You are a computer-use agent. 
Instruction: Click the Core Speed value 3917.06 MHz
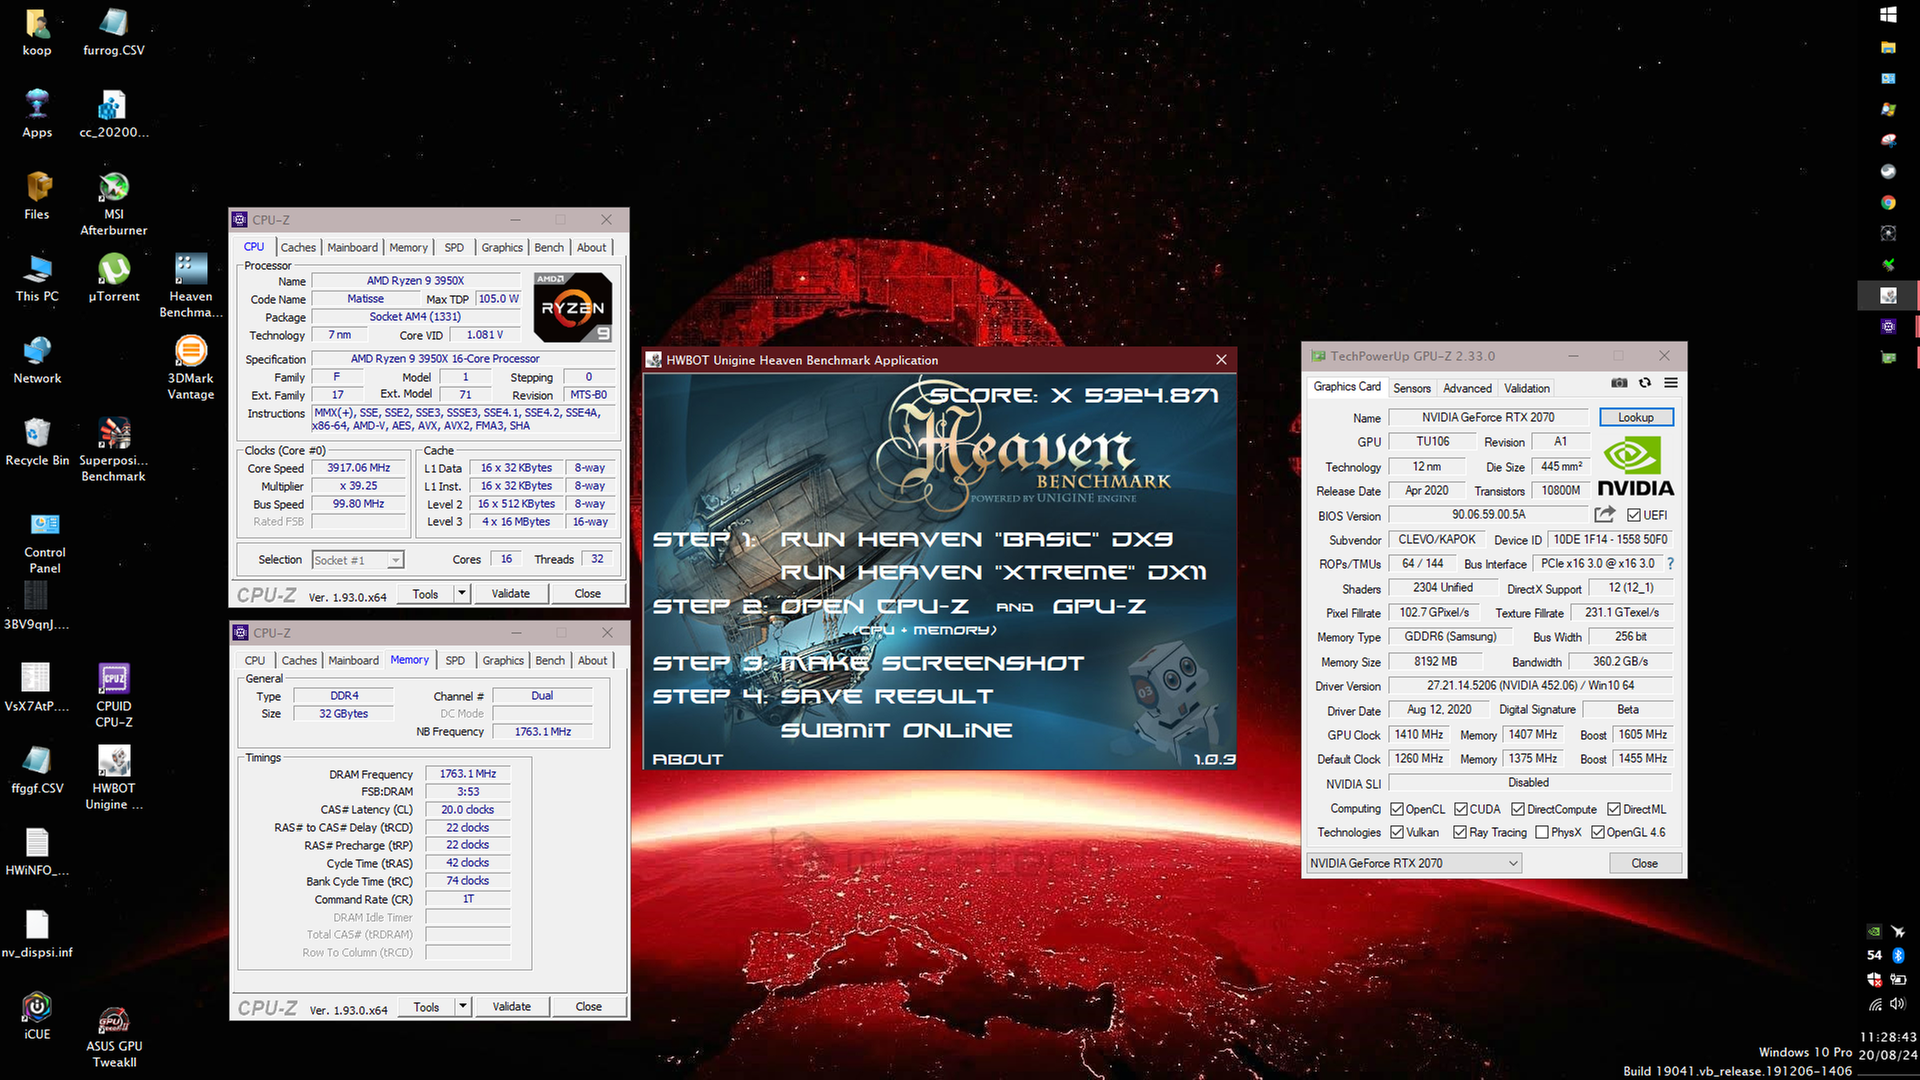point(359,468)
